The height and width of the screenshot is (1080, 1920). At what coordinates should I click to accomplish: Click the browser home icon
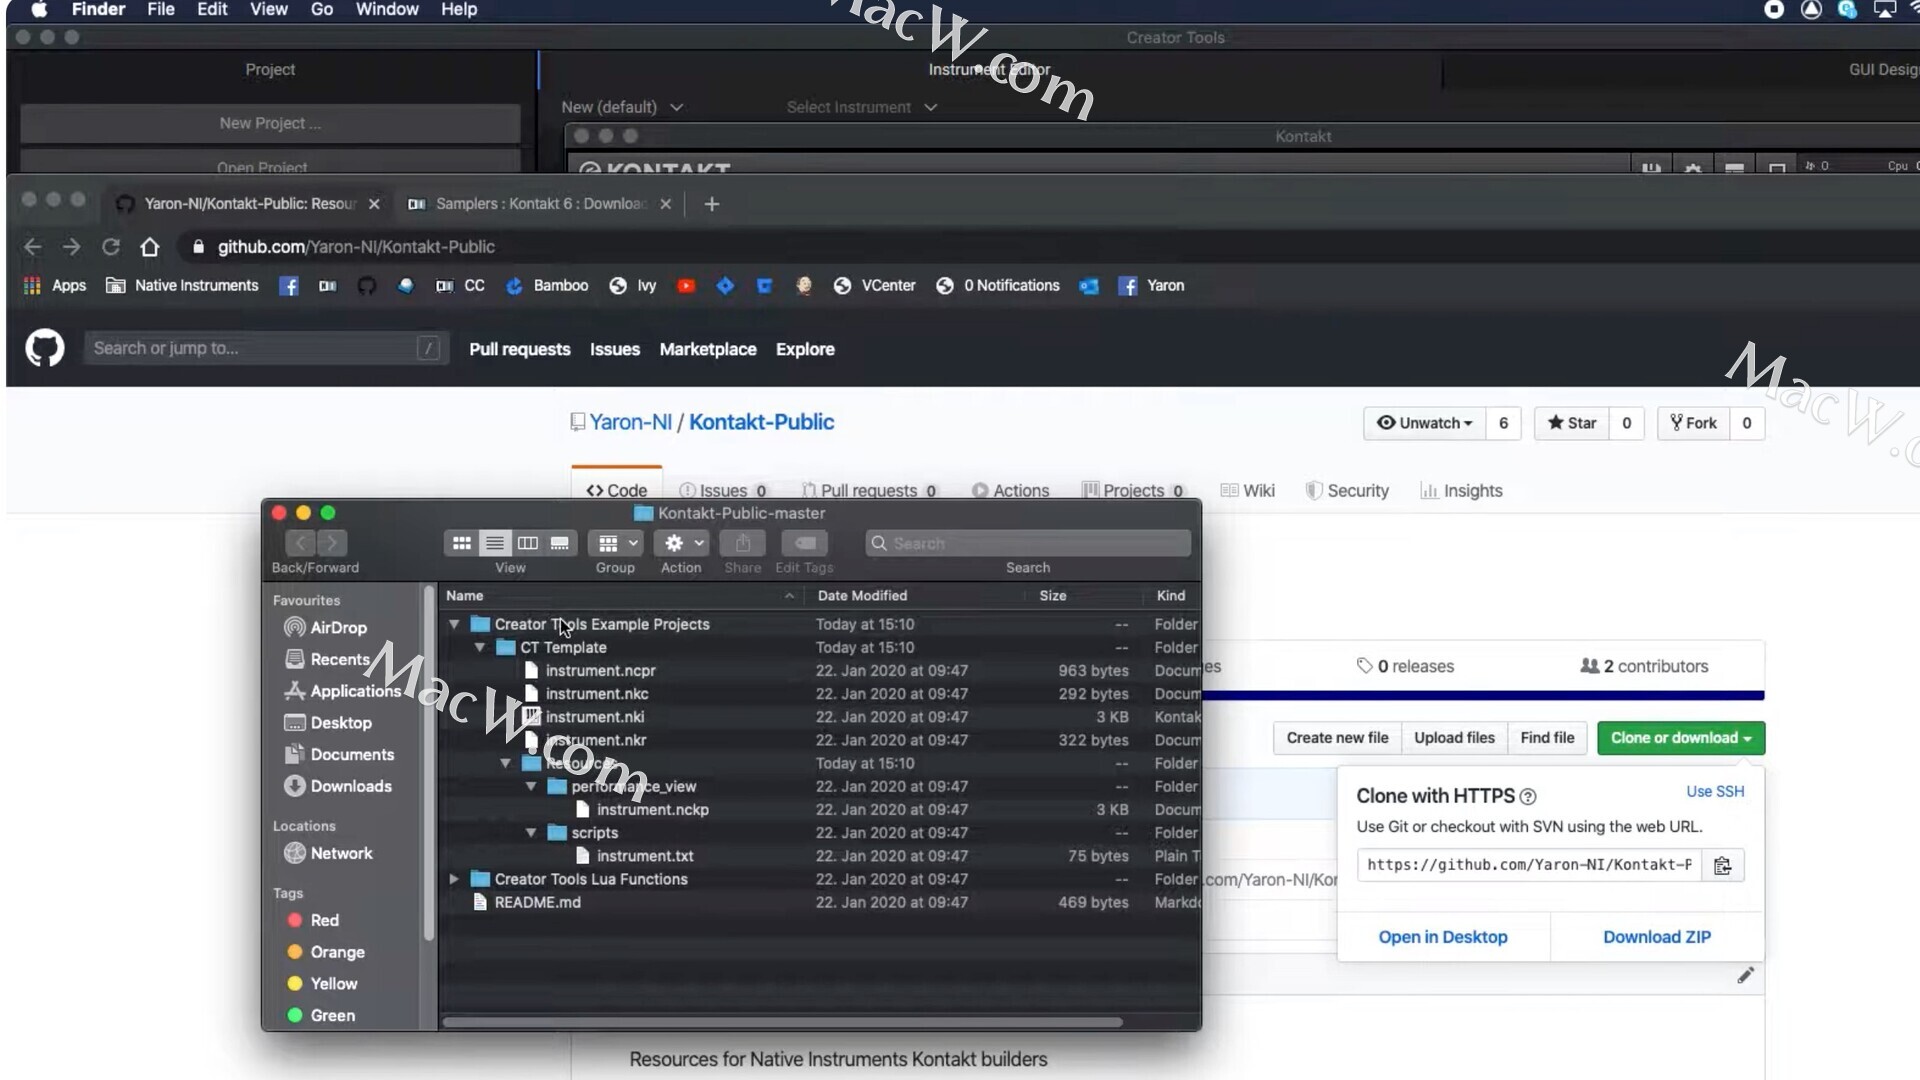(x=150, y=247)
